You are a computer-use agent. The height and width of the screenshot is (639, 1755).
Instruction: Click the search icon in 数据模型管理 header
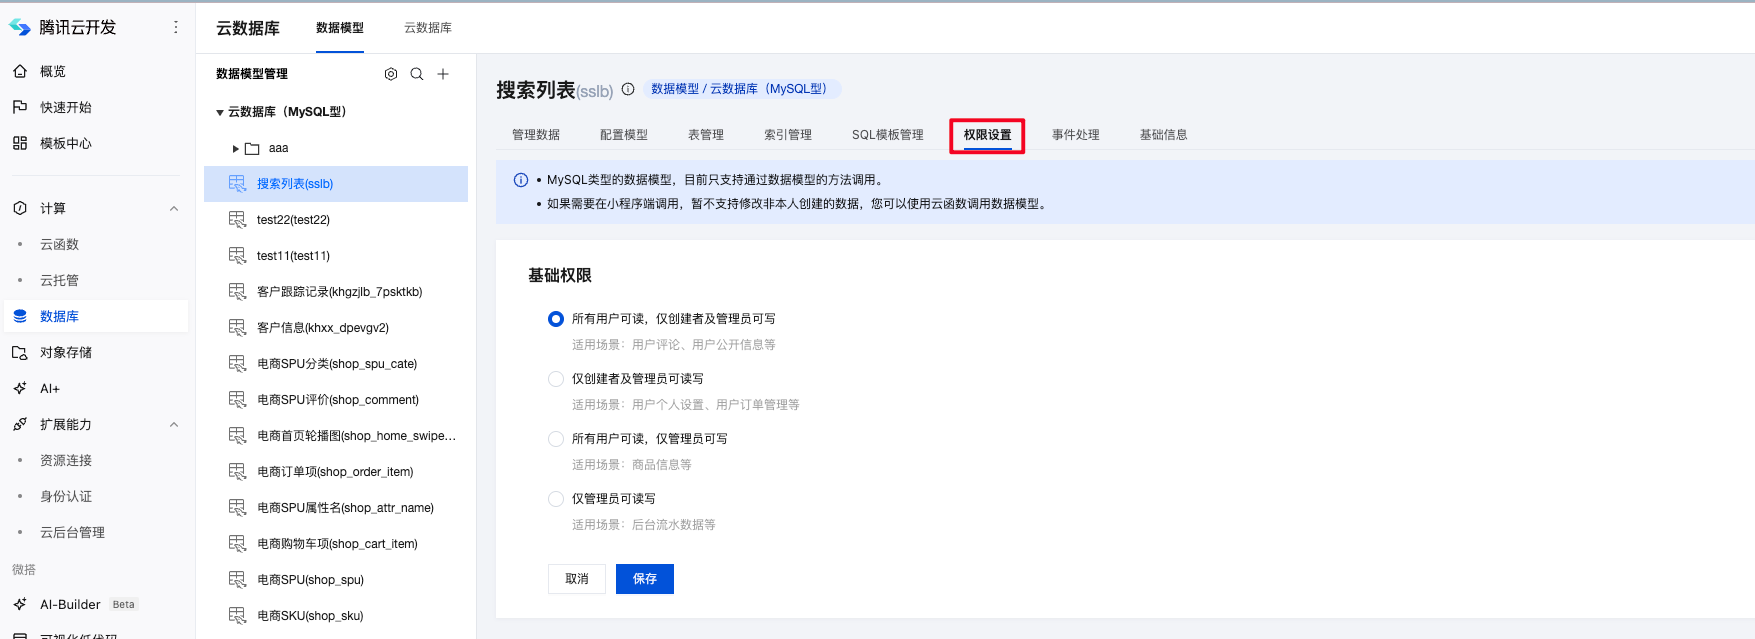point(417,74)
